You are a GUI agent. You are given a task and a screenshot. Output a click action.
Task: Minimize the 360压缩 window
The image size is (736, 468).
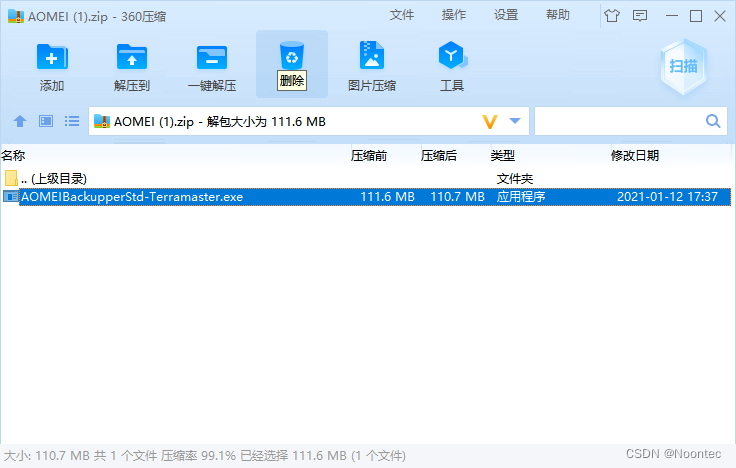pos(672,16)
